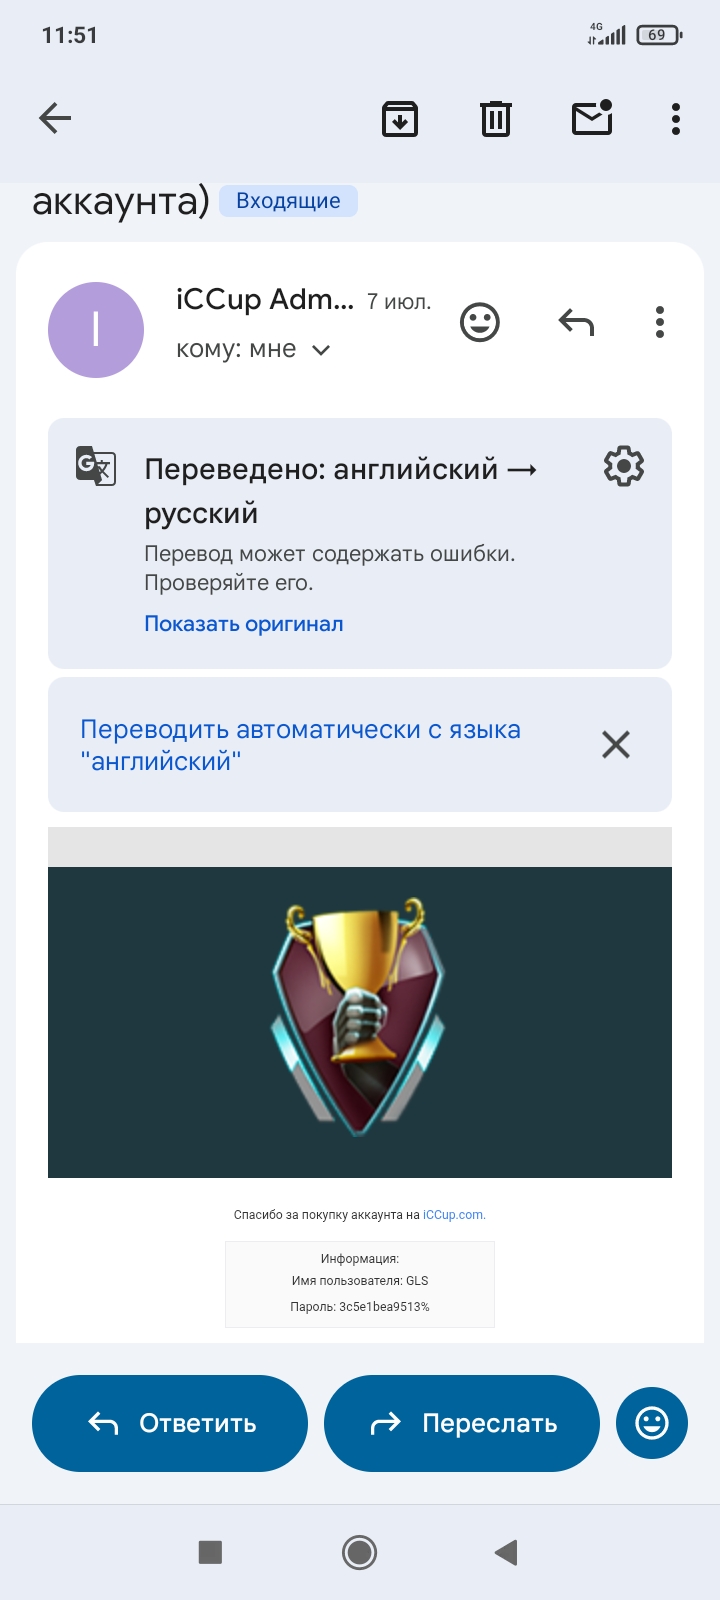Tap the 'Переслать' button
This screenshot has width=720, height=1600.
pyautogui.click(x=462, y=1423)
